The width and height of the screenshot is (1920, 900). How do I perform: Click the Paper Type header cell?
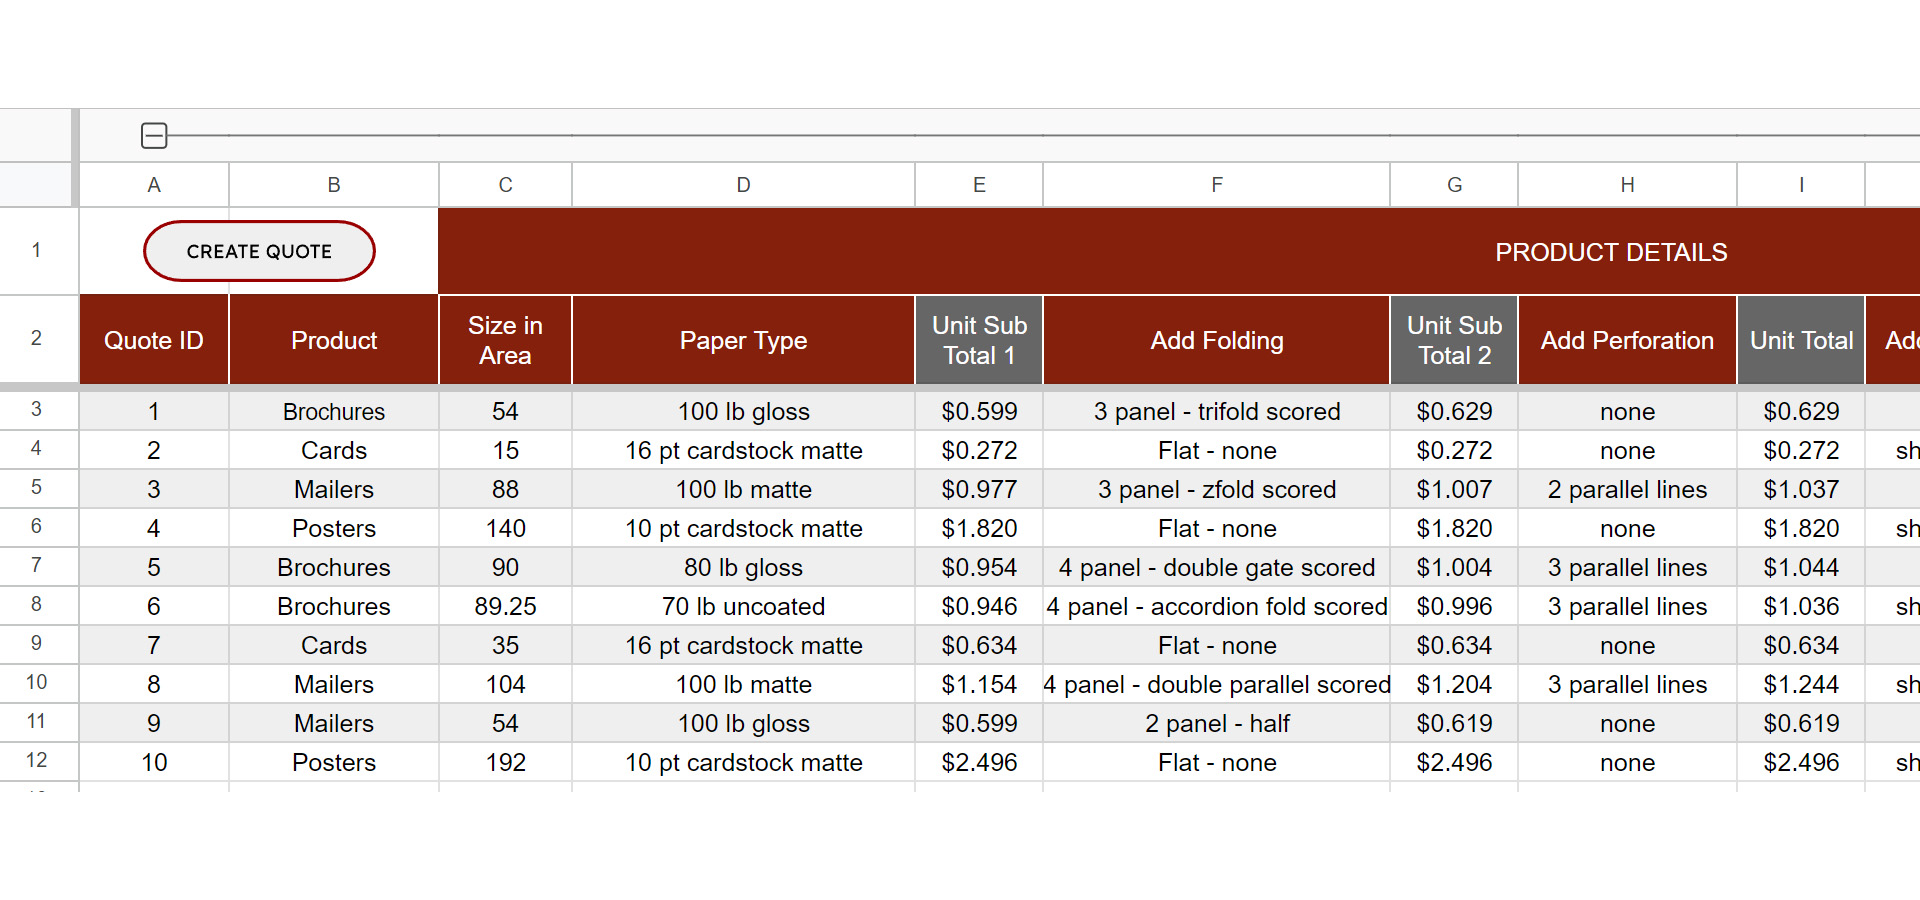coord(743,341)
